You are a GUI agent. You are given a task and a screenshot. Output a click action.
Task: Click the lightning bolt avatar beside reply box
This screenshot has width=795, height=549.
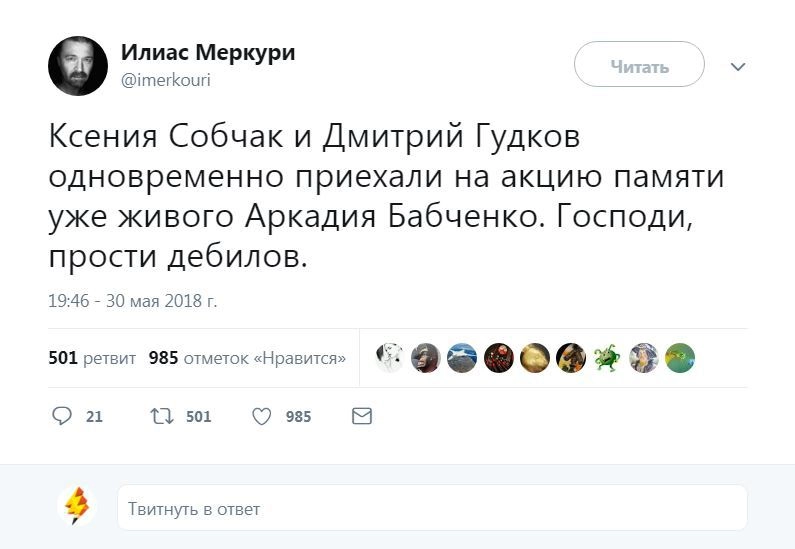tap(77, 507)
